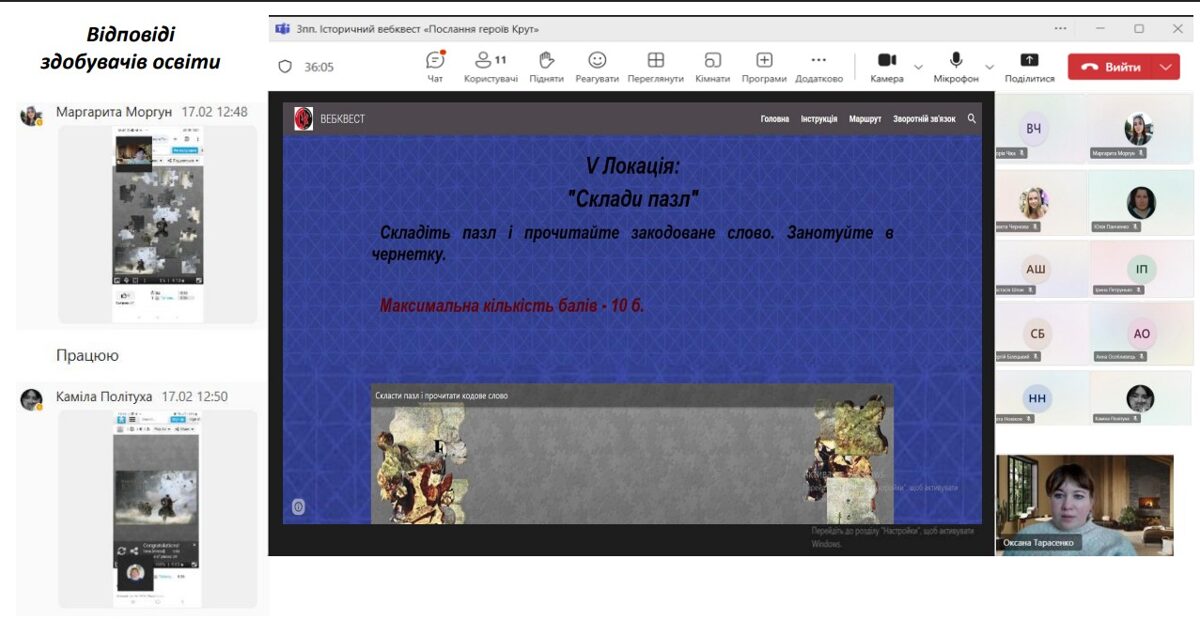Toggle the camera on or off

pyautogui.click(x=886, y=61)
